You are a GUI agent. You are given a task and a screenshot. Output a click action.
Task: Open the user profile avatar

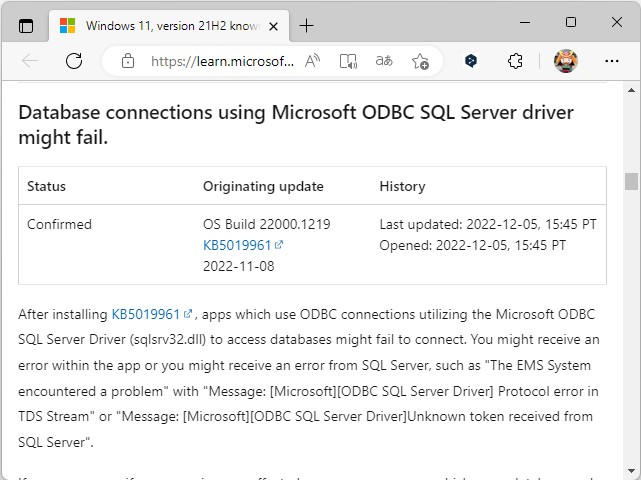(x=566, y=61)
